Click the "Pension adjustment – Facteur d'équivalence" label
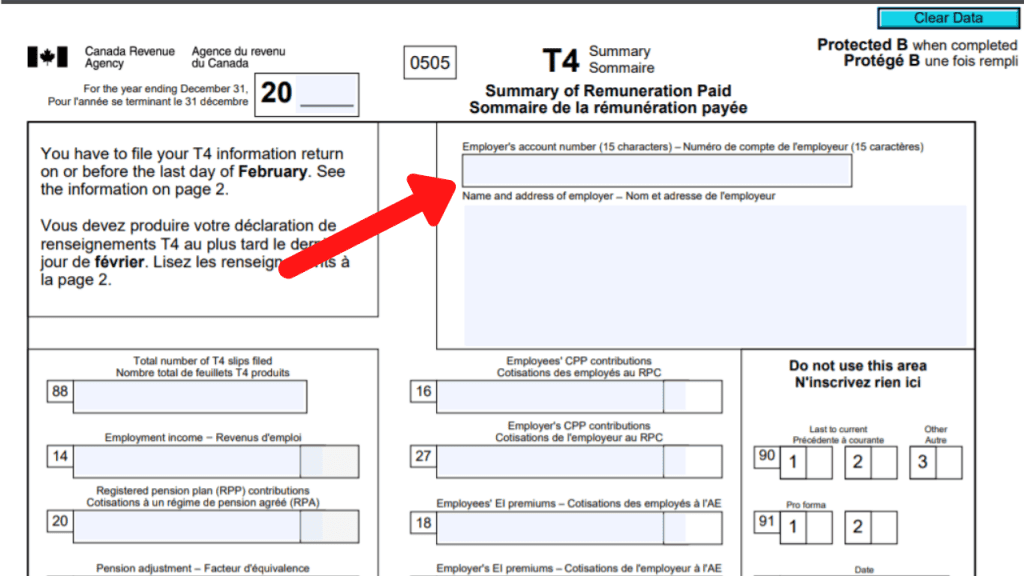 point(202,568)
